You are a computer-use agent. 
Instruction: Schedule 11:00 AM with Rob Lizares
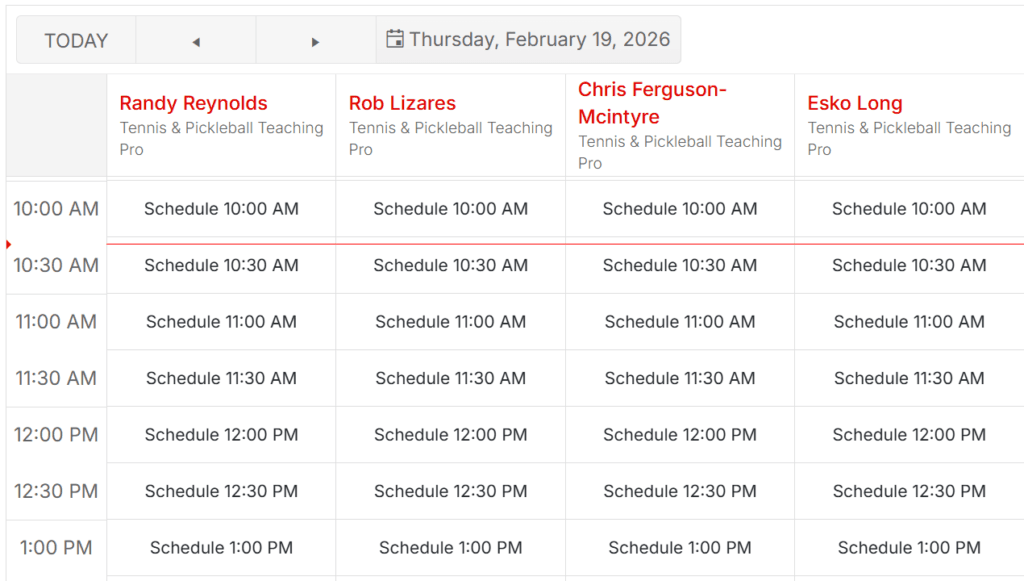coord(450,322)
